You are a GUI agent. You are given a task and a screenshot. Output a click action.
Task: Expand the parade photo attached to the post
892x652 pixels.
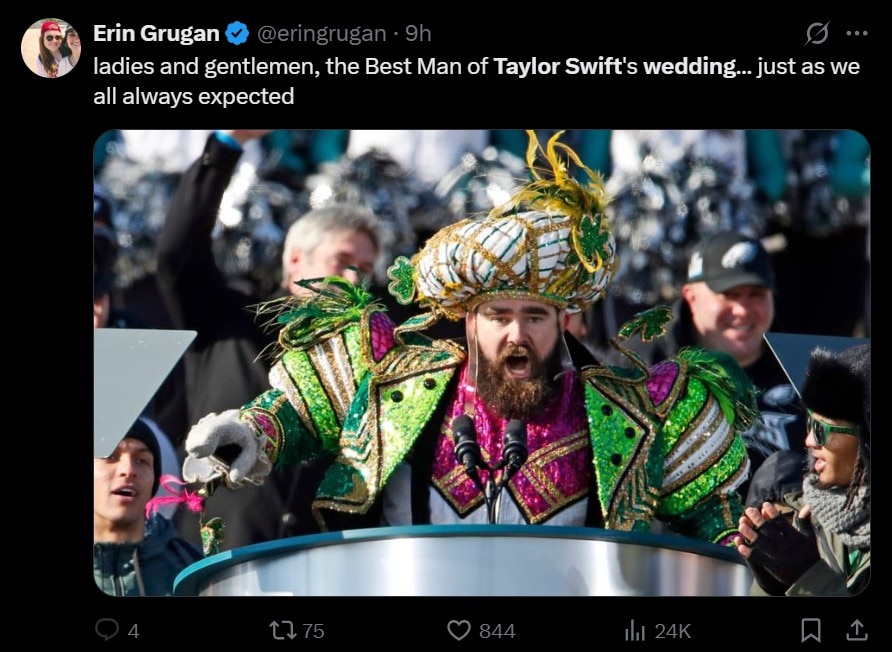click(481, 362)
